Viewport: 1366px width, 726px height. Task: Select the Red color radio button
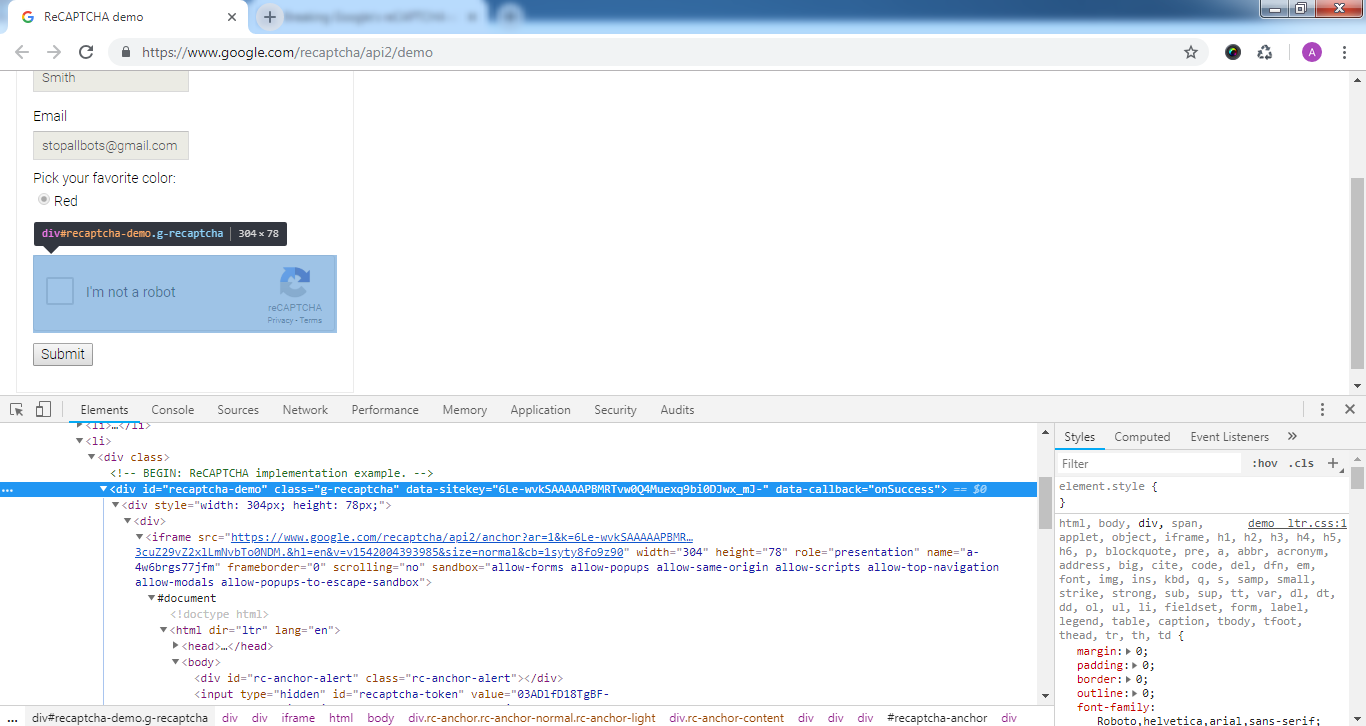(44, 199)
